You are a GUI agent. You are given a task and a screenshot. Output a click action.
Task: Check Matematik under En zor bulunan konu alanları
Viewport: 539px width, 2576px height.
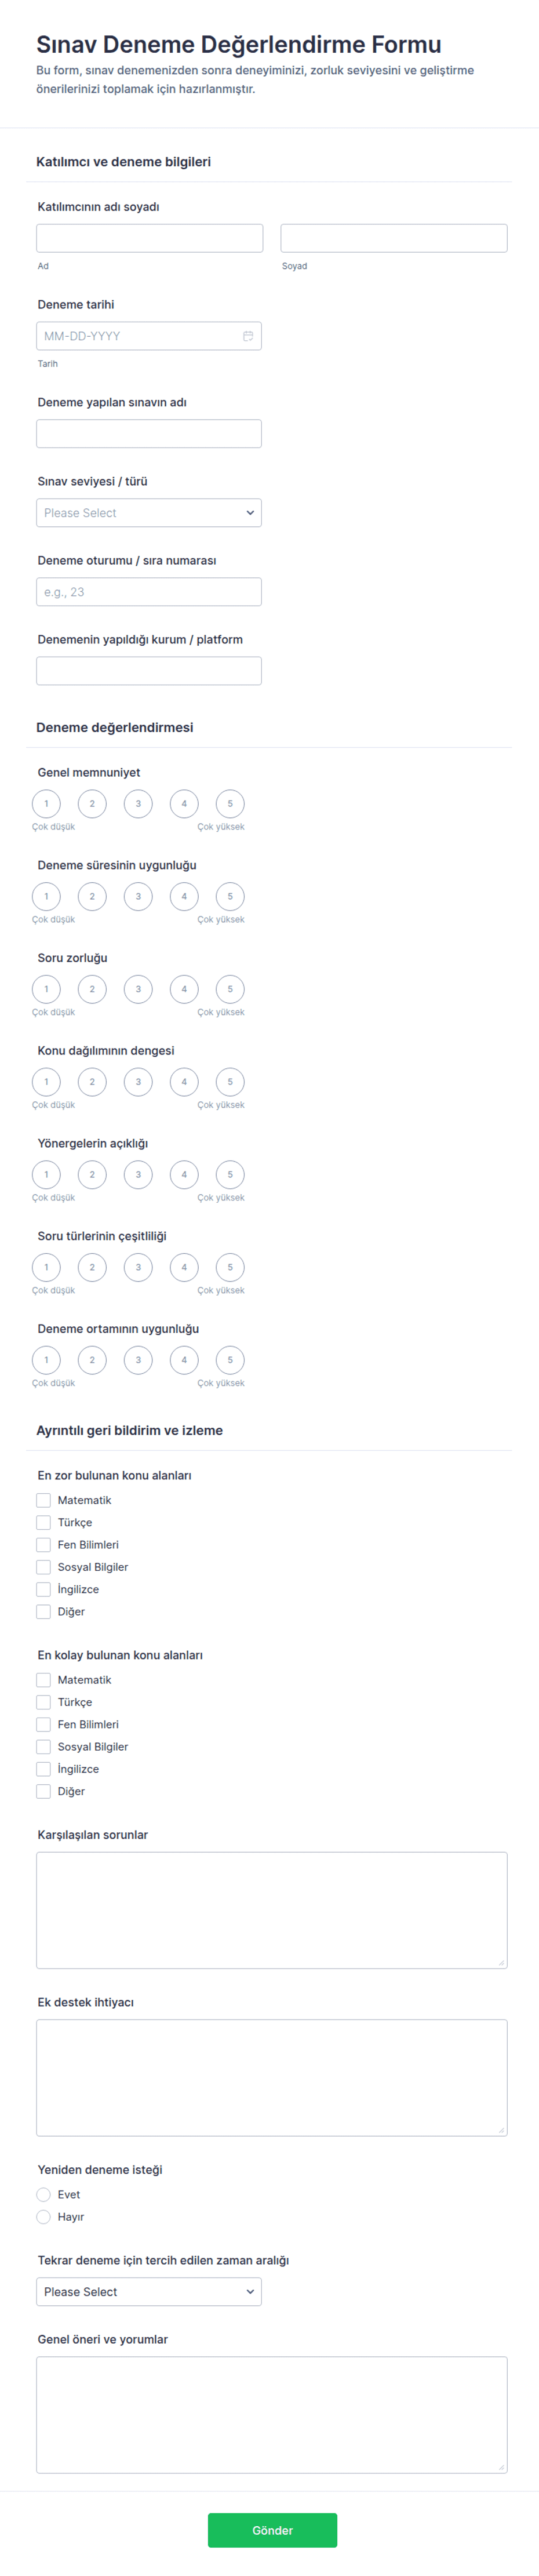[x=43, y=1500]
